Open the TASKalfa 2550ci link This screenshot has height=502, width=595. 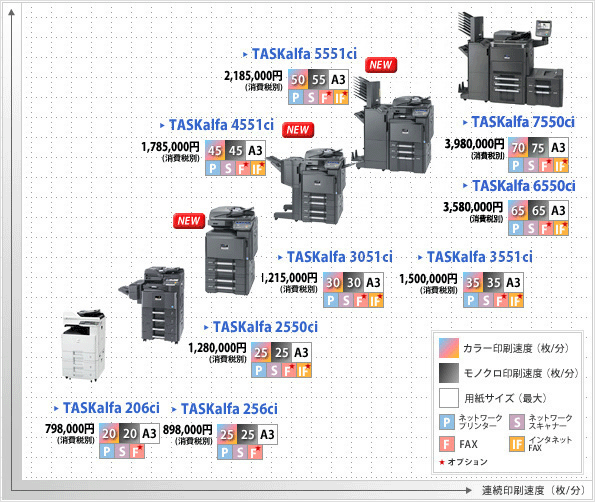pos(265,327)
